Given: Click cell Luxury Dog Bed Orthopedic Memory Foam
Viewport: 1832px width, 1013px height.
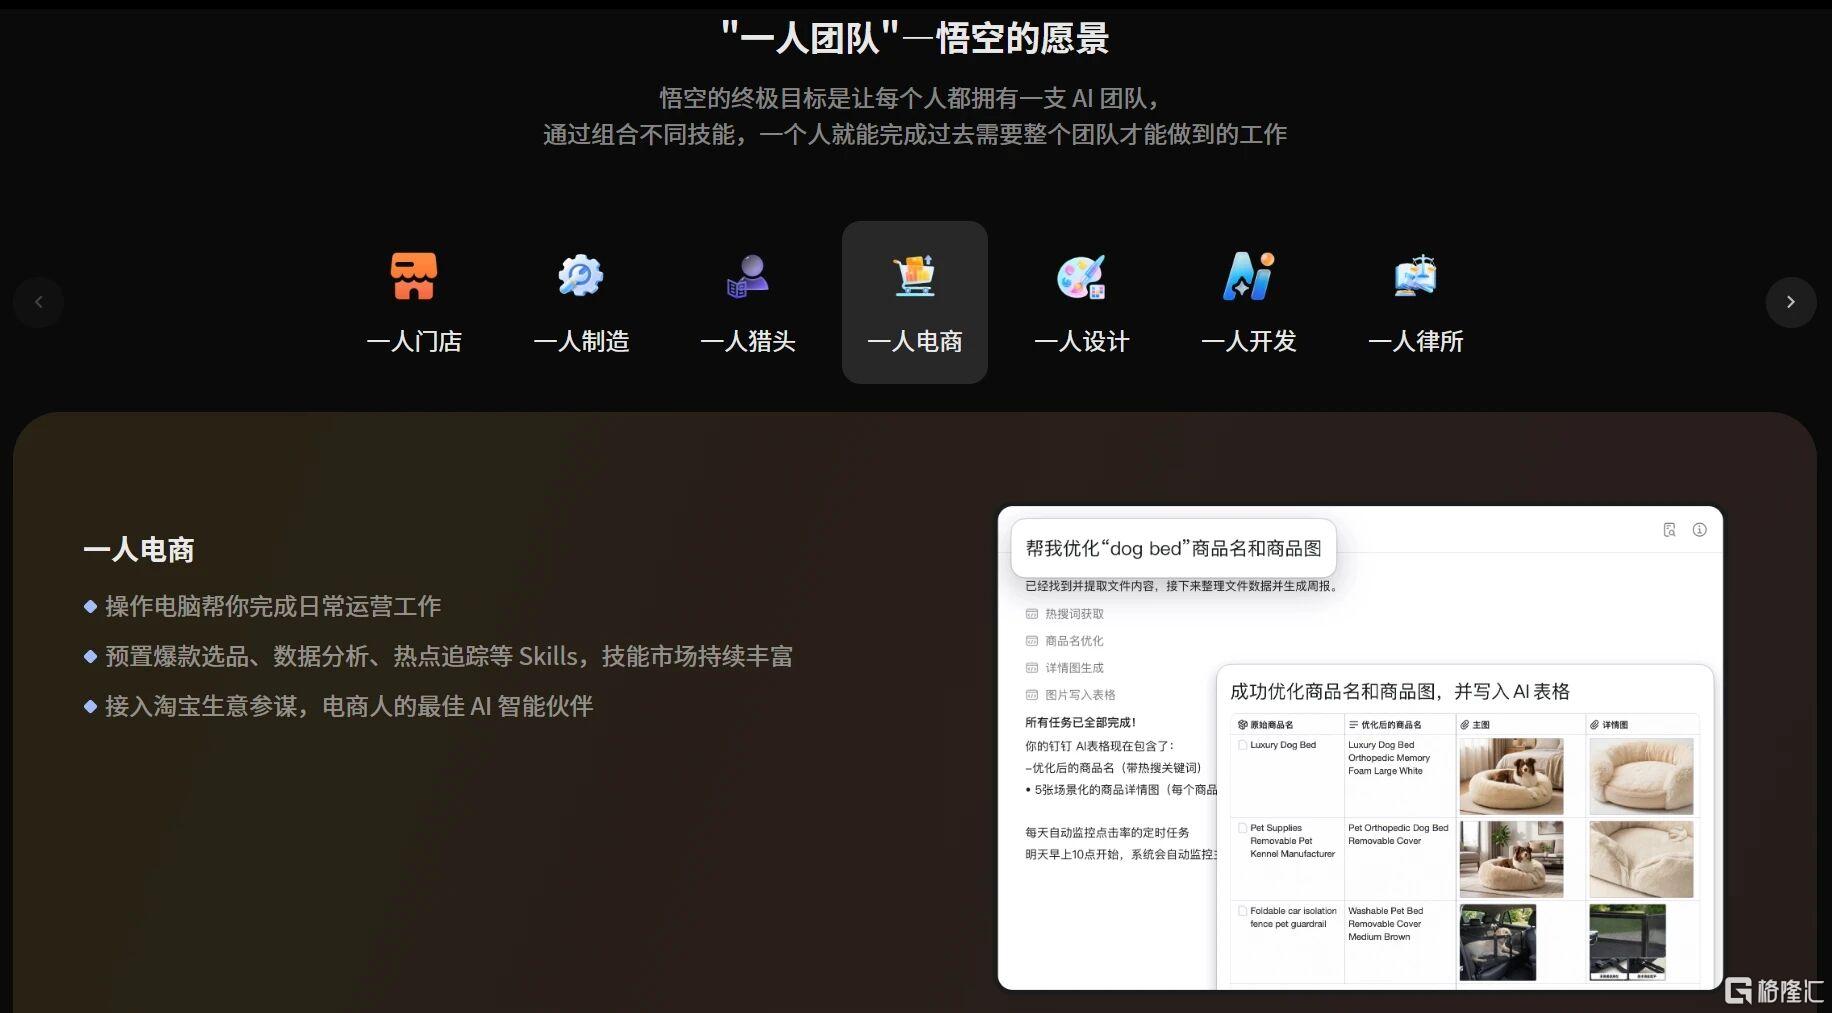Looking at the screenshot, I should point(1389,758).
